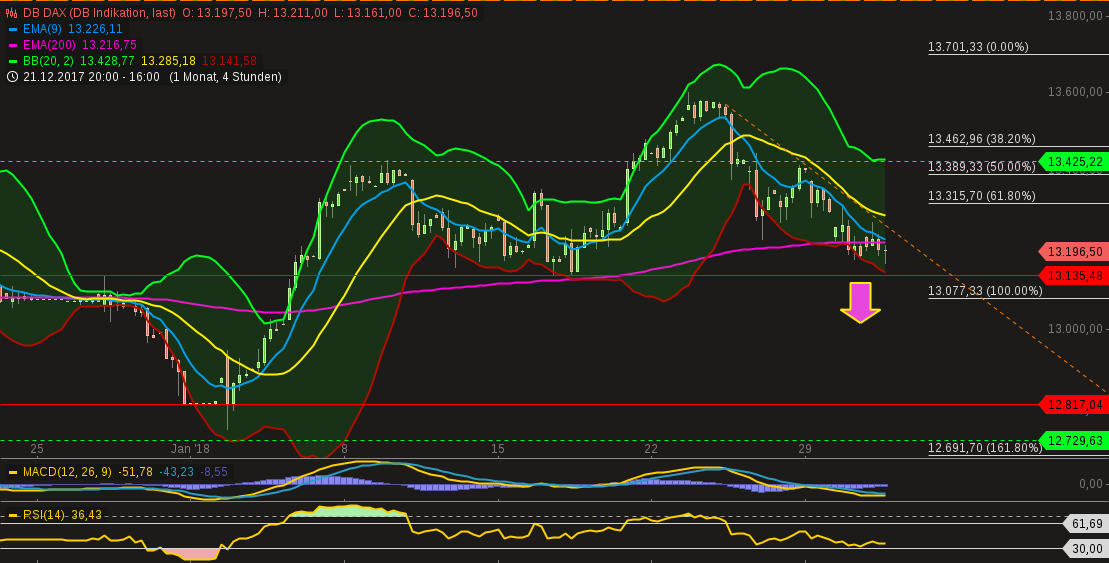Click EMA(9) value 13.226,11
Image resolution: width=1109 pixels, height=563 pixels.
[95, 29]
